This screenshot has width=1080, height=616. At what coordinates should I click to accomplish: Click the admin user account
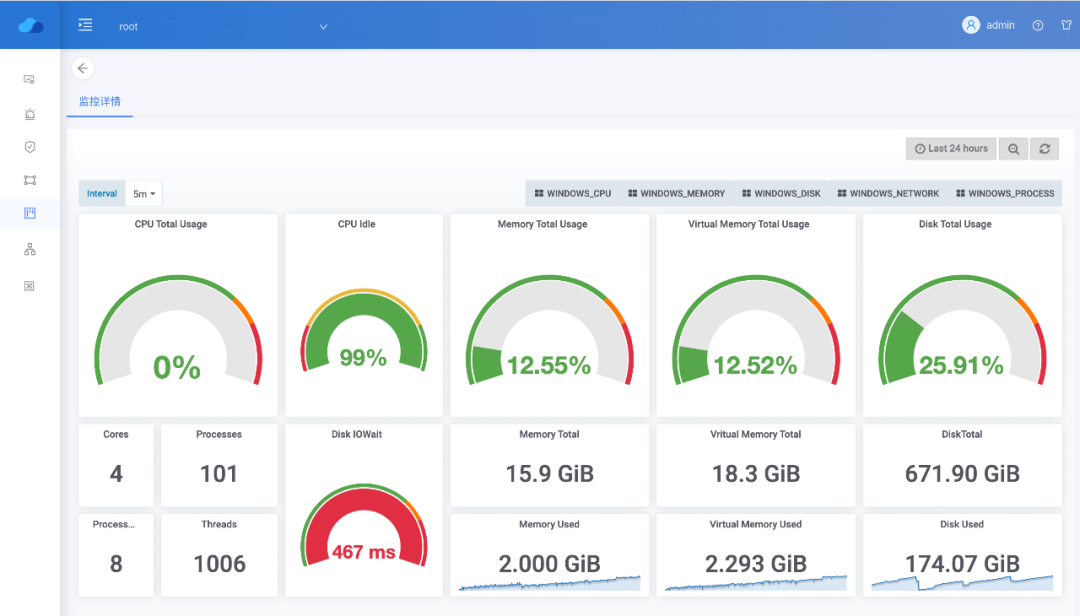(989, 26)
